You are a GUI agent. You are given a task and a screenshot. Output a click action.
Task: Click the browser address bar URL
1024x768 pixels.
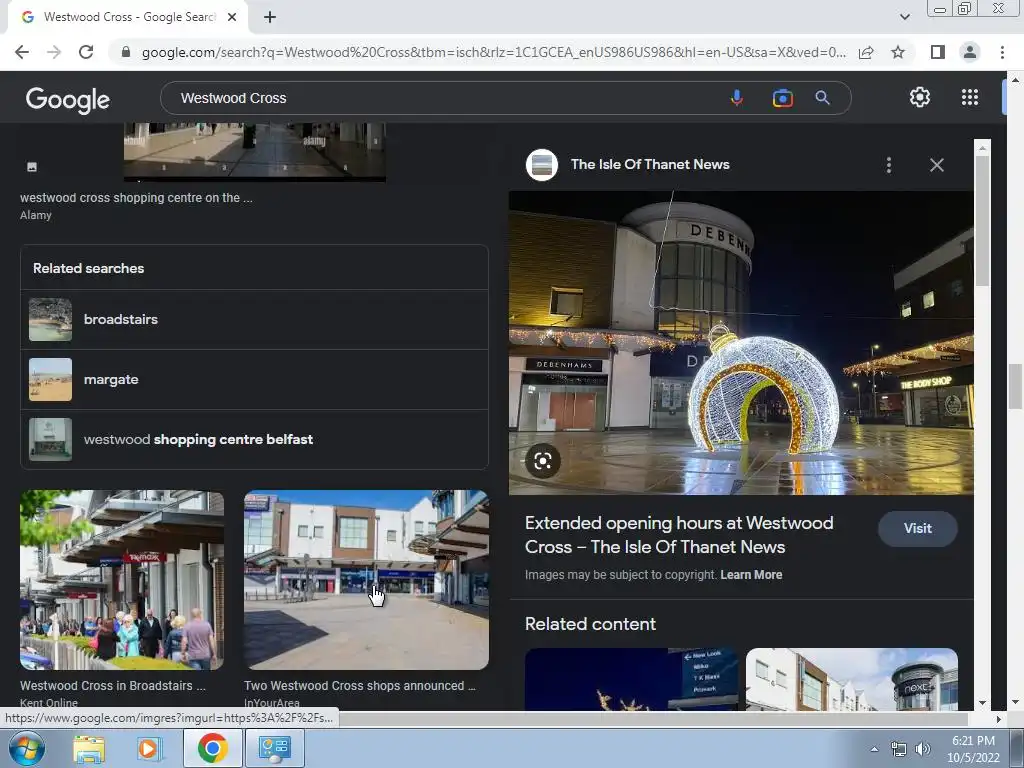(x=494, y=52)
